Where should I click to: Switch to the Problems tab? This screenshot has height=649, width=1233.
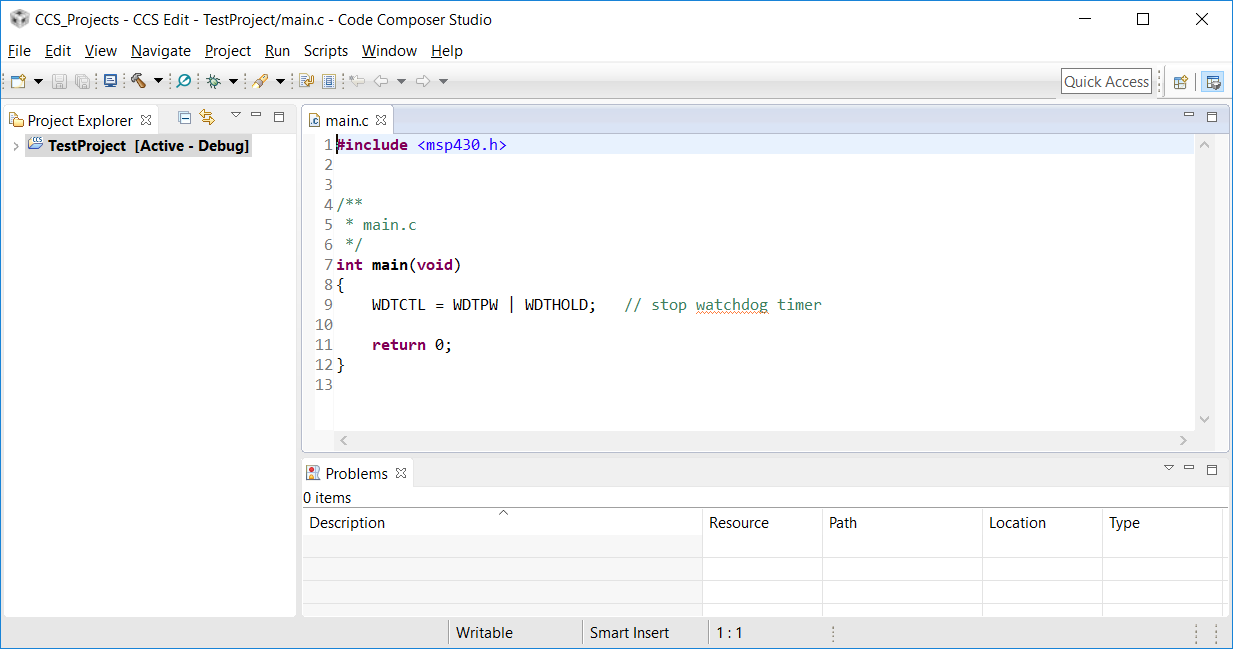tap(355, 472)
